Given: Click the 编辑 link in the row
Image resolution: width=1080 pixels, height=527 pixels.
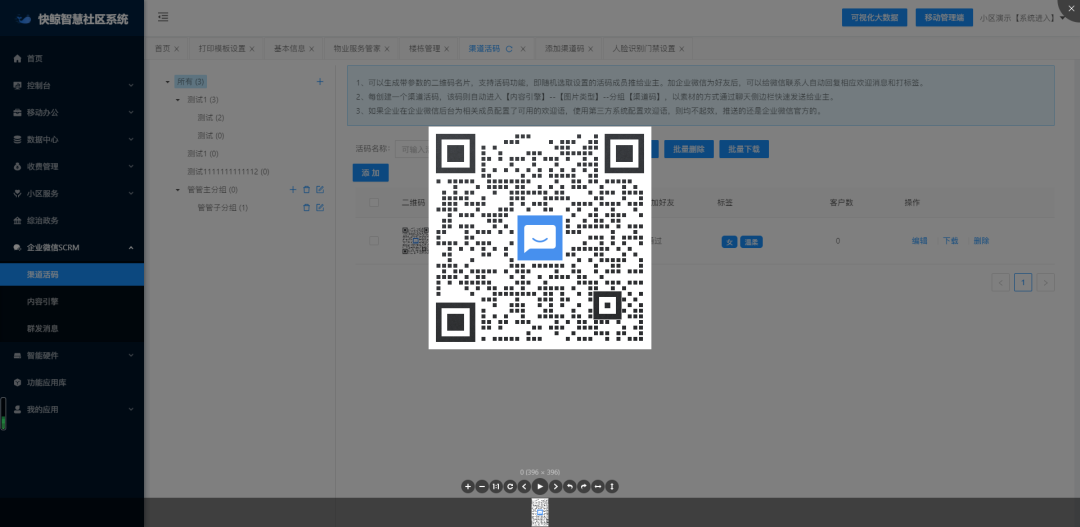Looking at the screenshot, I should tap(920, 241).
